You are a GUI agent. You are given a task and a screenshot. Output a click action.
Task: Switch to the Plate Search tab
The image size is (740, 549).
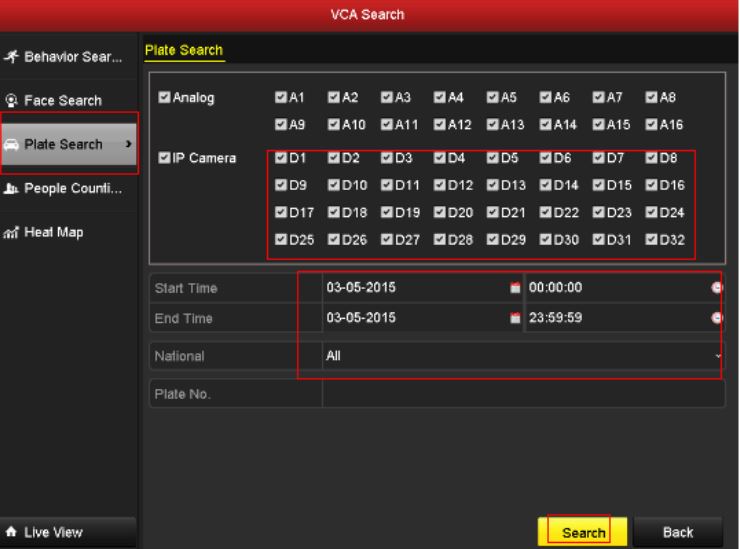184,50
